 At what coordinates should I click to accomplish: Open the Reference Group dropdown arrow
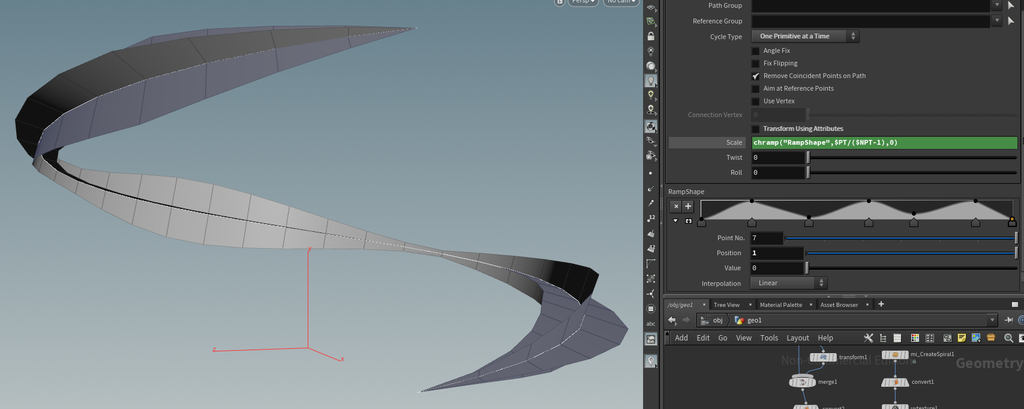pyautogui.click(x=997, y=21)
